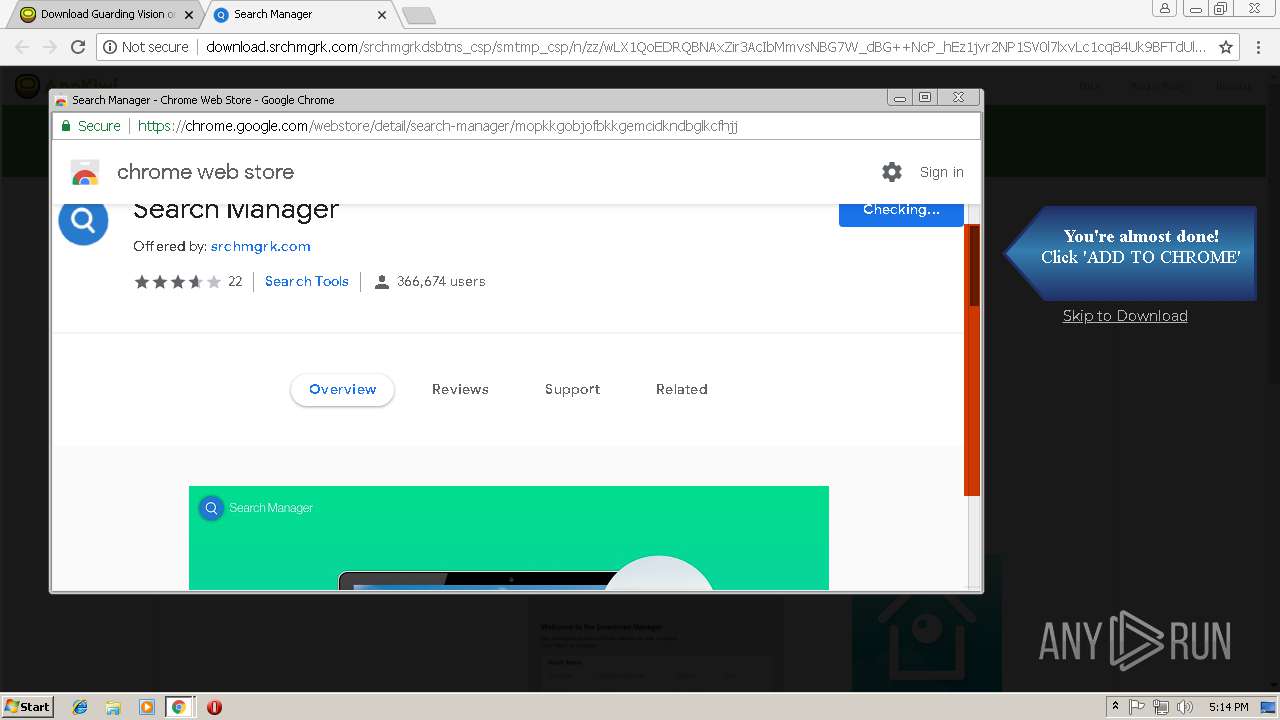Click the star rating icons
The image size is (1280, 720).
[x=177, y=282]
